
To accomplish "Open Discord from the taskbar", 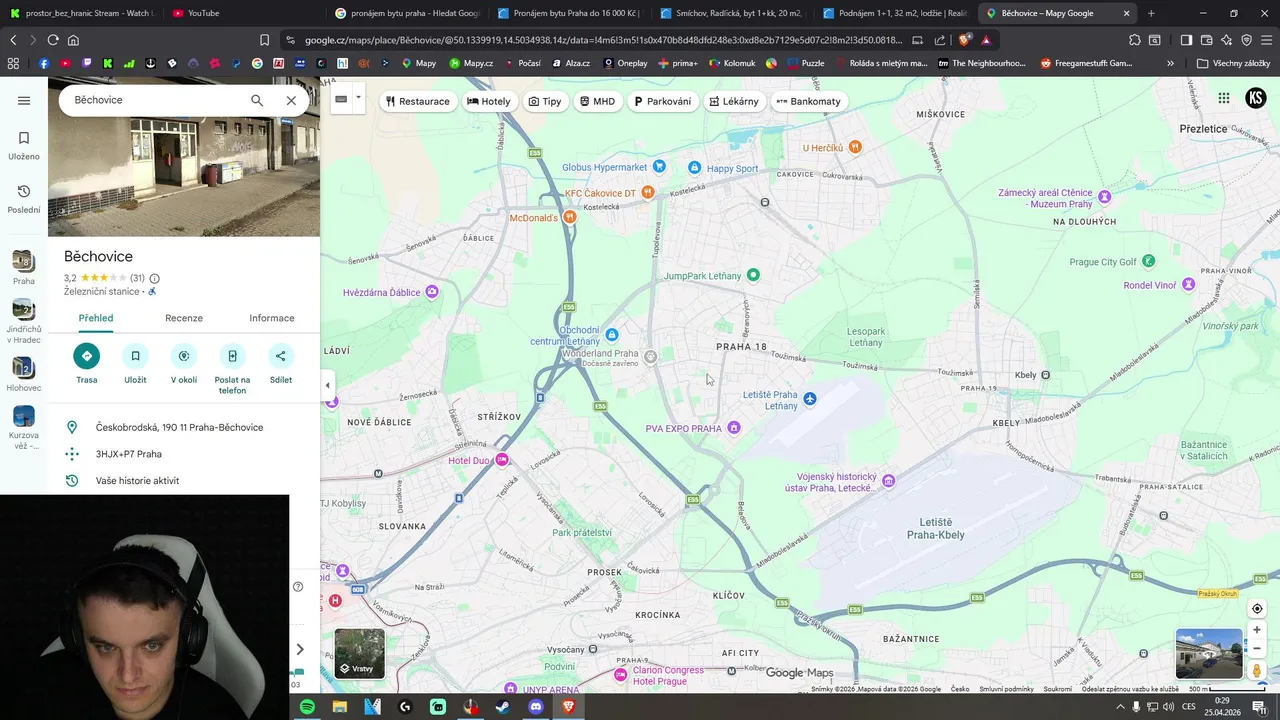I will point(536,706).
